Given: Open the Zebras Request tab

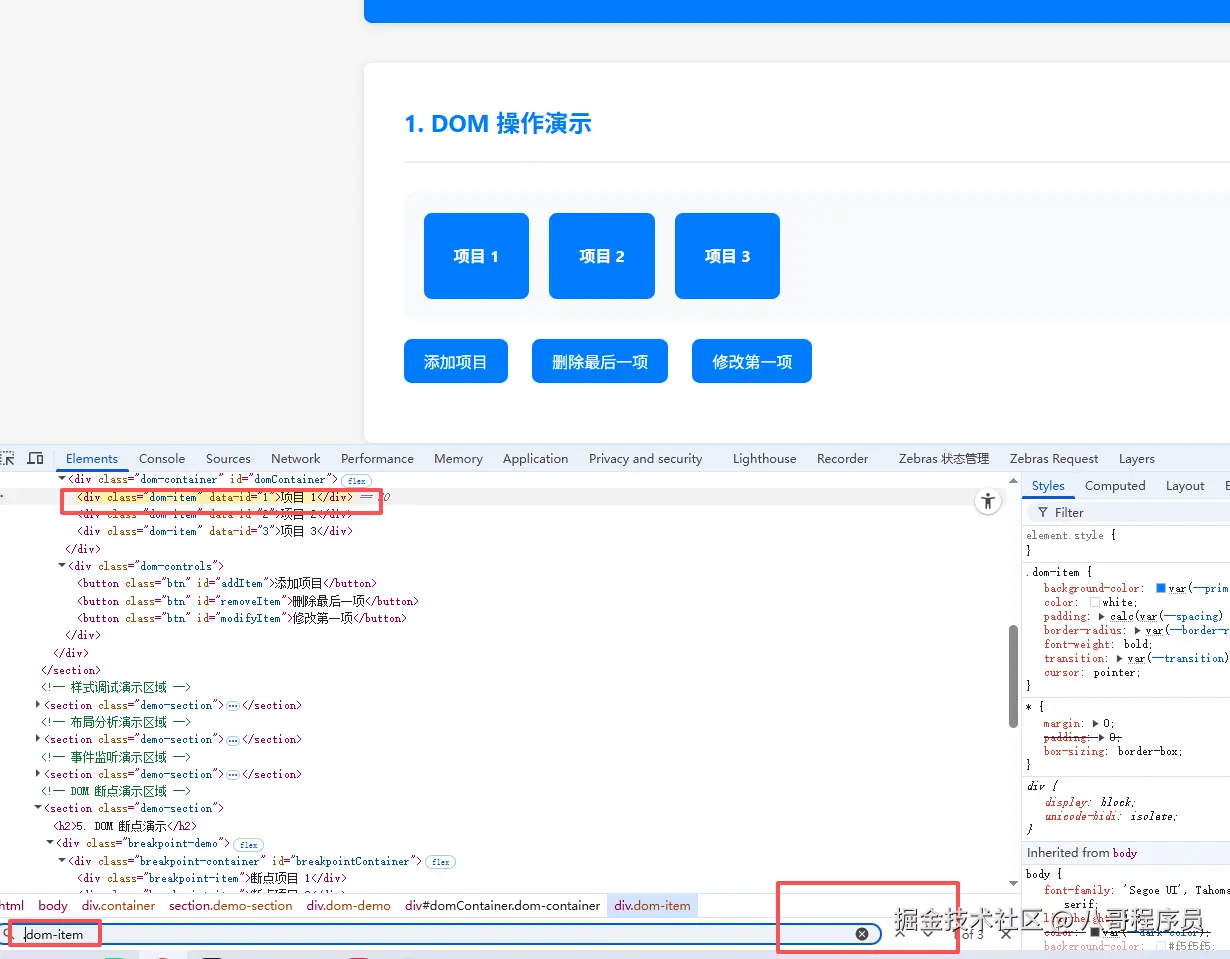Looking at the screenshot, I should pyautogui.click(x=1054, y=458).
